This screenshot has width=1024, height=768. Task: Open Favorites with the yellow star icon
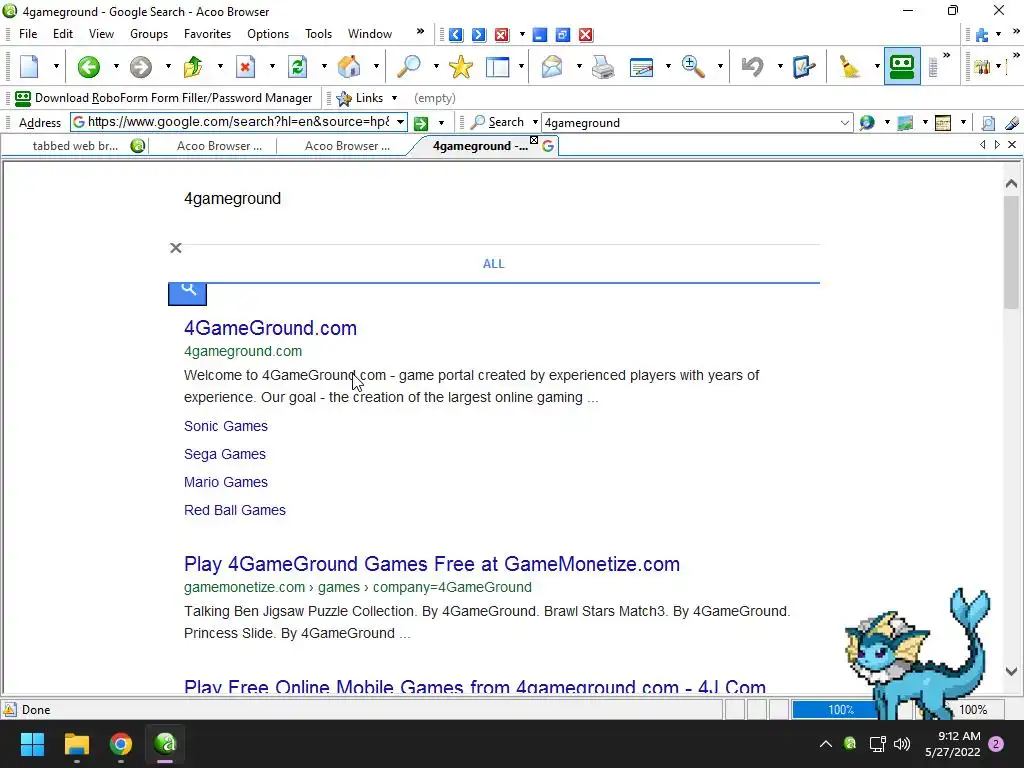pos(460,66)
